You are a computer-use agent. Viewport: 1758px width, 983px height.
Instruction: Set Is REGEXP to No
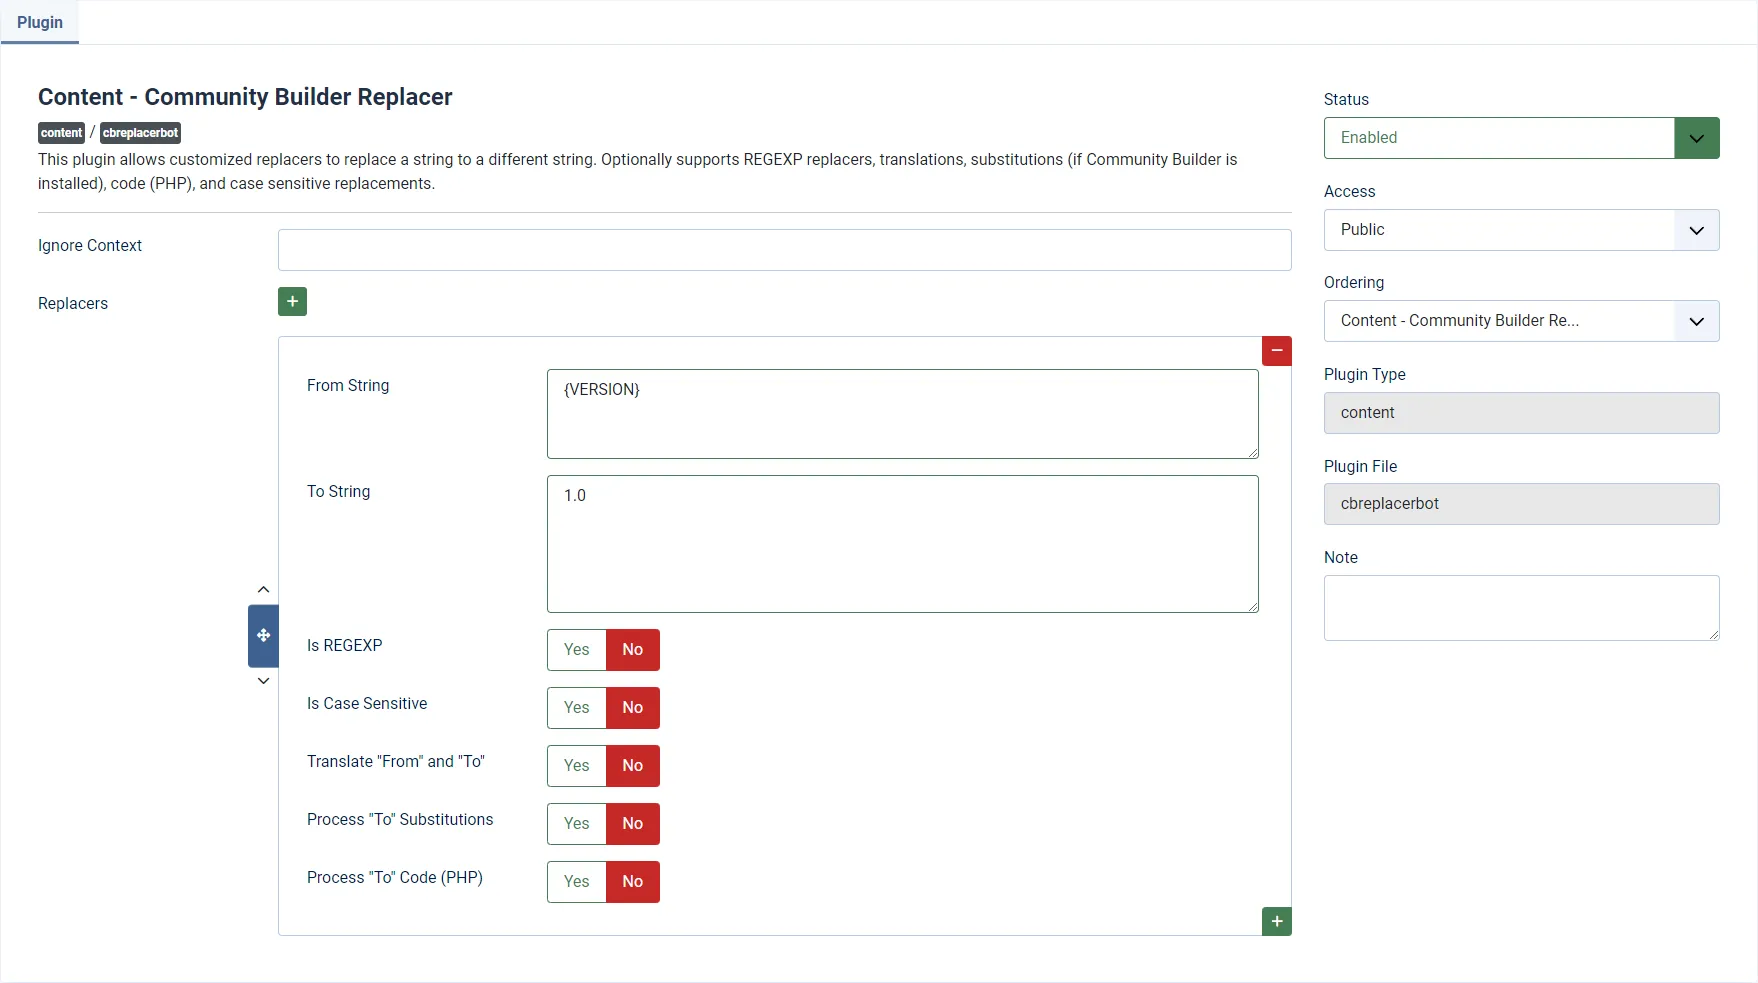point(633,650)
